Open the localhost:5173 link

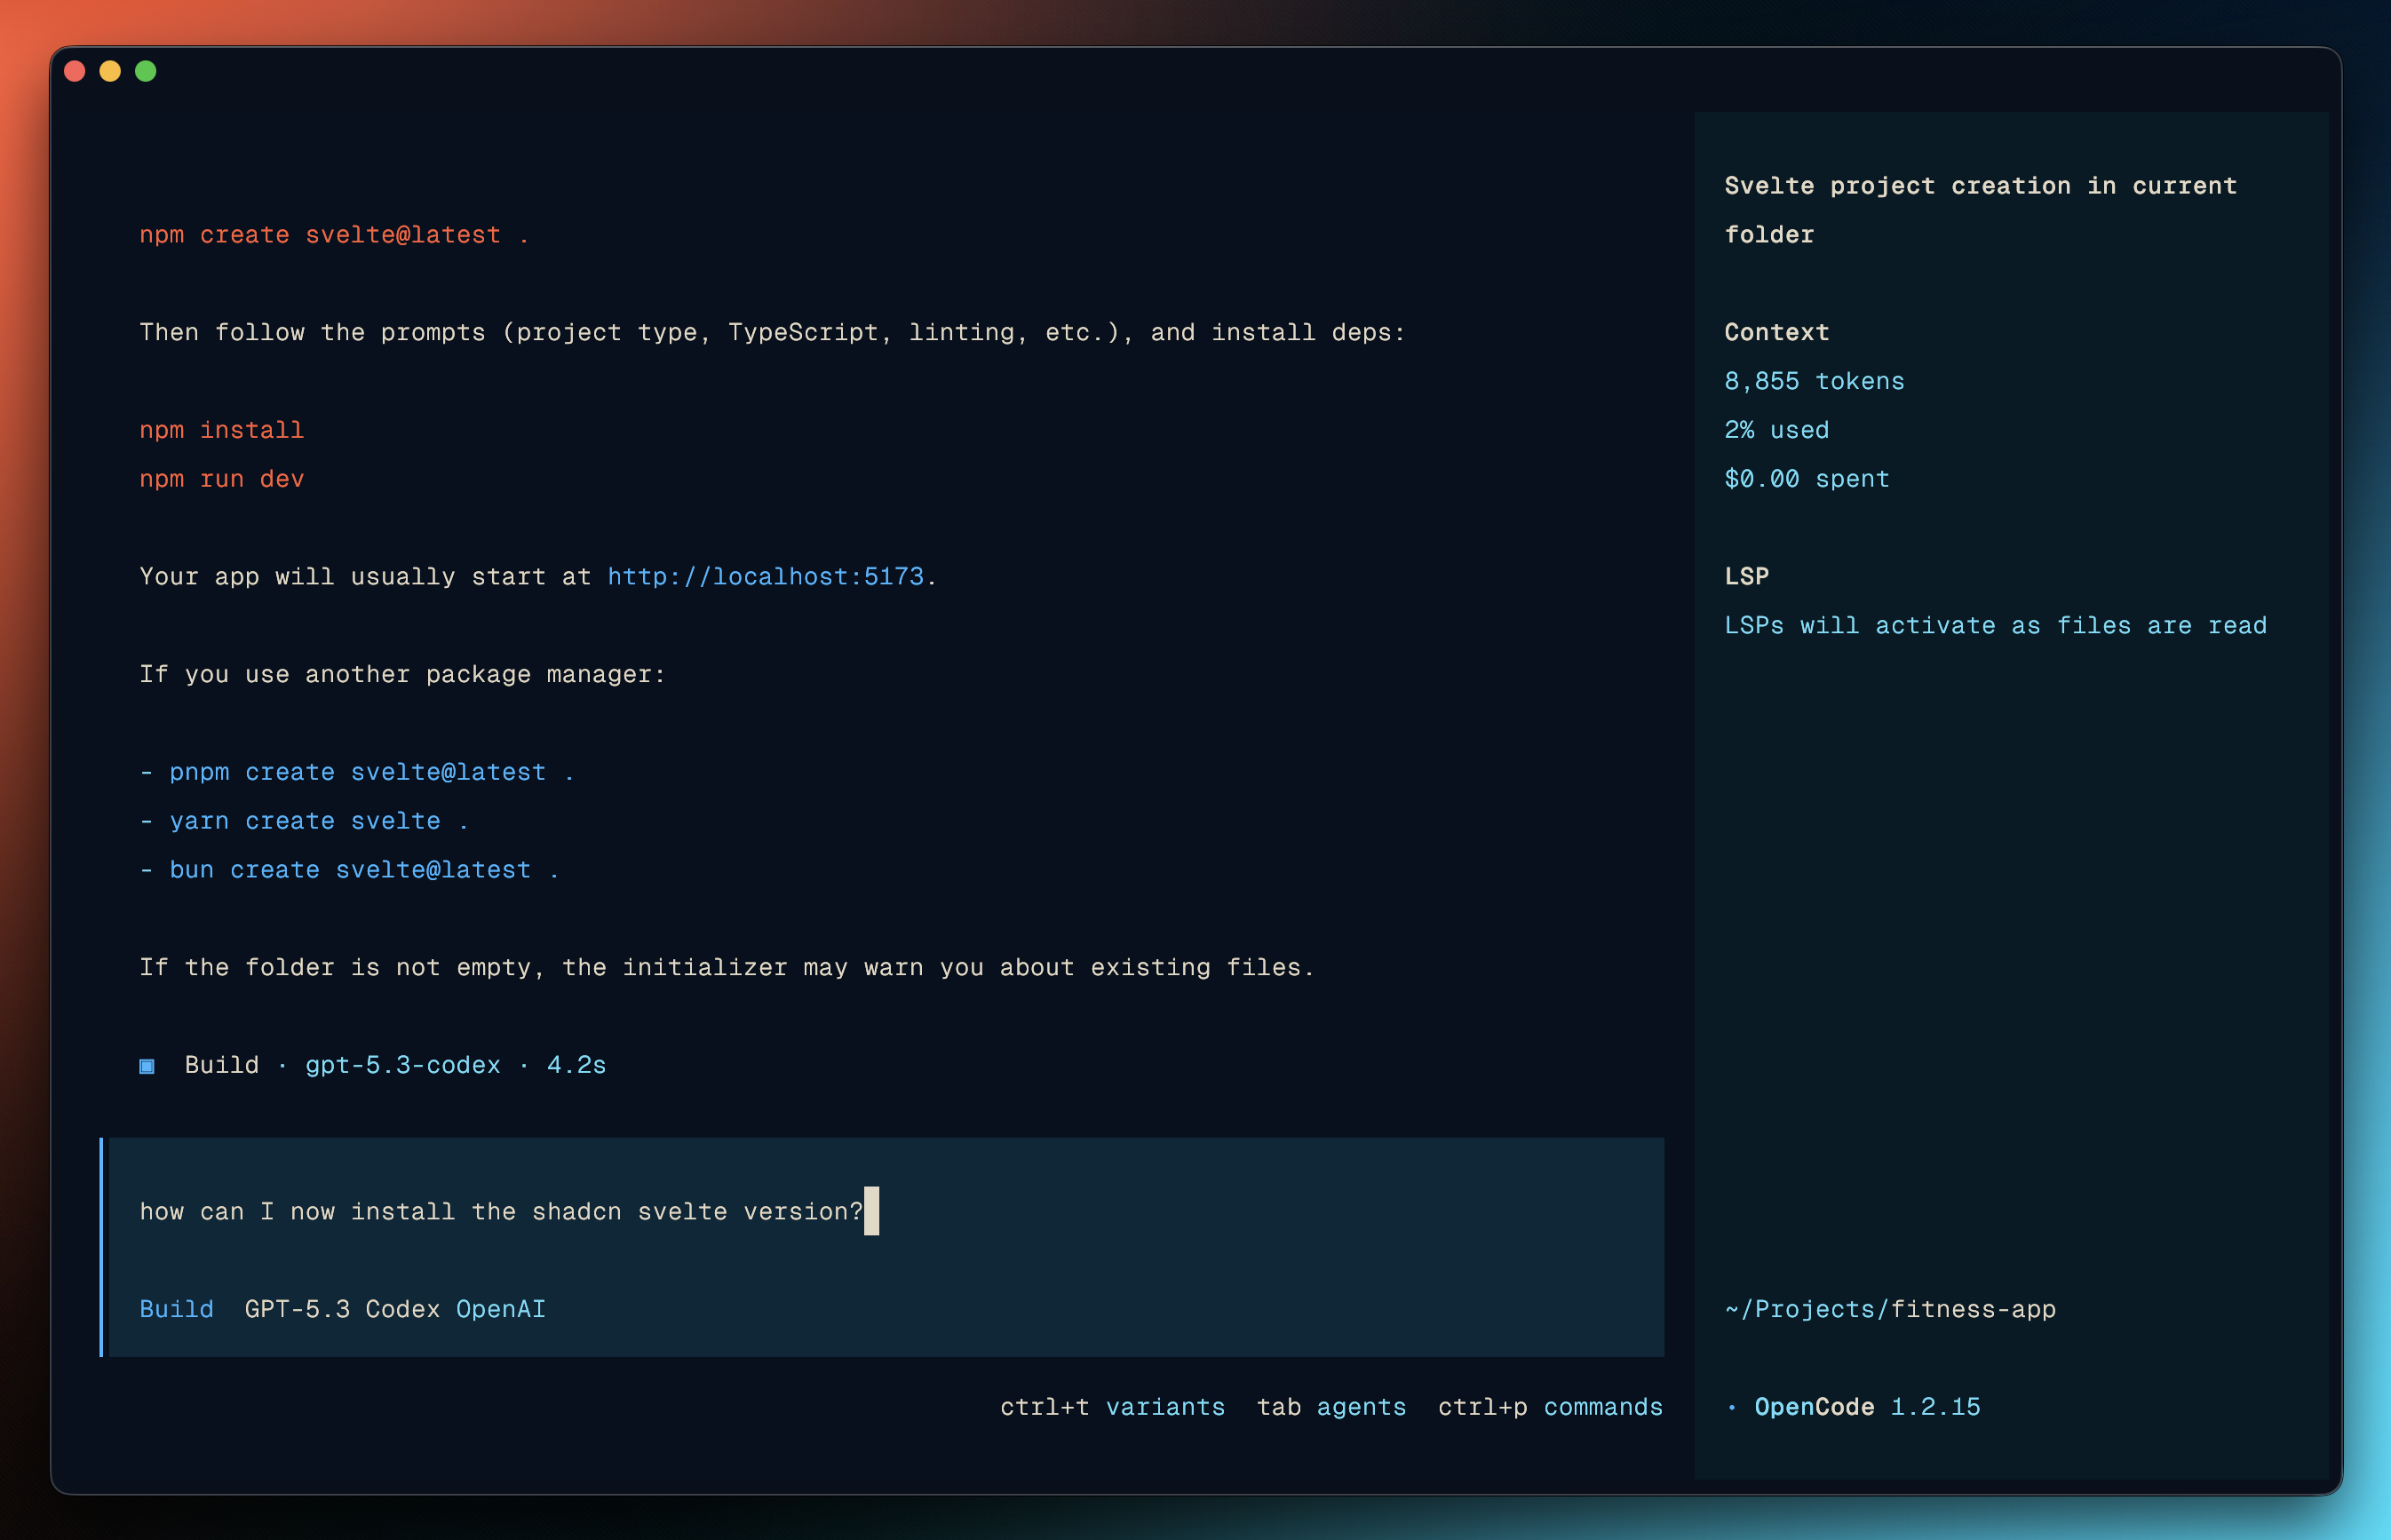[765, 577]
